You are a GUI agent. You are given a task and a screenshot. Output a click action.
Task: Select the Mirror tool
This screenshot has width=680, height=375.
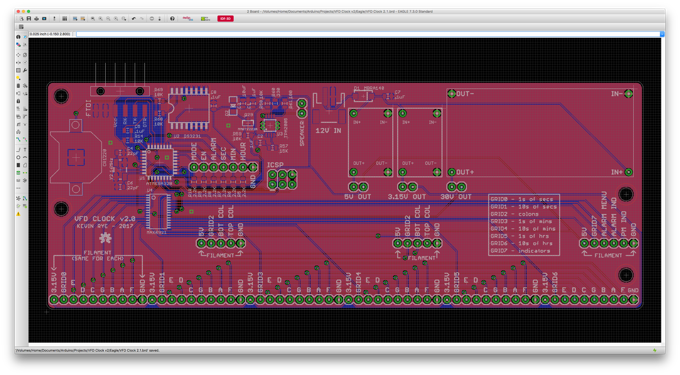18,62
